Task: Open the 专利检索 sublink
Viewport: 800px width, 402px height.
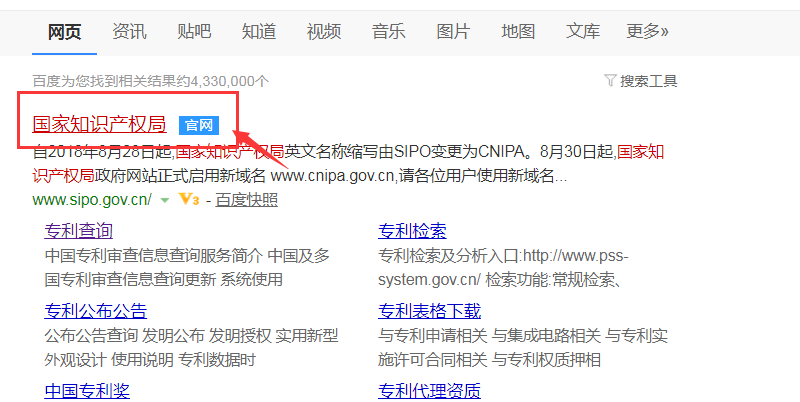Action: 412,231
